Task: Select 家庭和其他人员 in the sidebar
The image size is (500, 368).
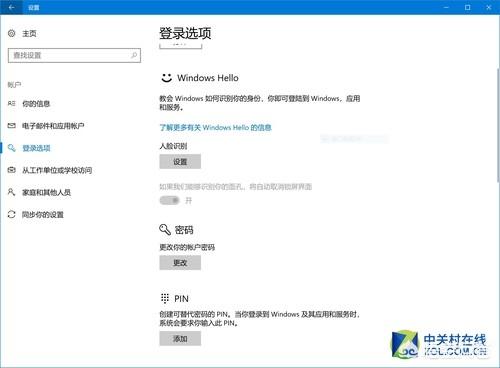Action: click(46, 192)
